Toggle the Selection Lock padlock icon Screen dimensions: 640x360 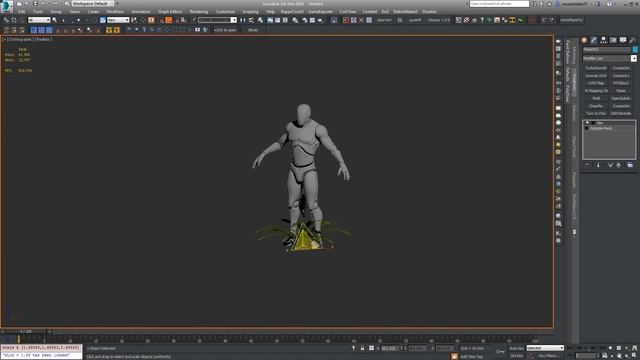pos(362,348)
